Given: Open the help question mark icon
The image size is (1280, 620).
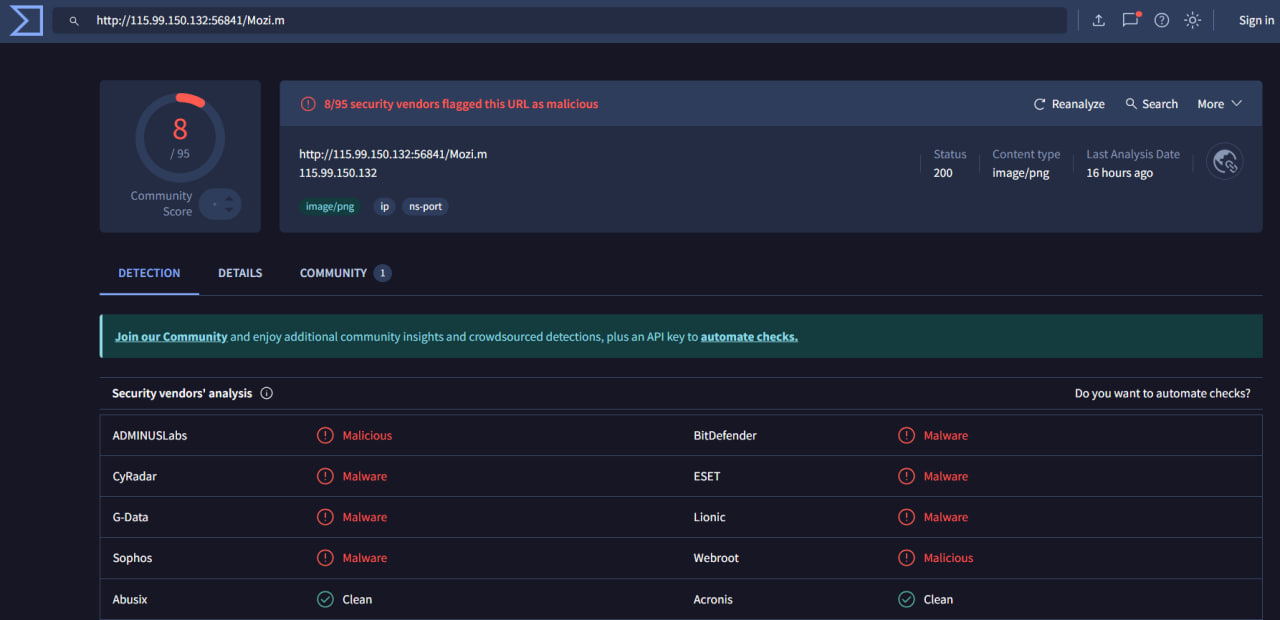Looking at the screenshot, I should tap(1161, 20).
